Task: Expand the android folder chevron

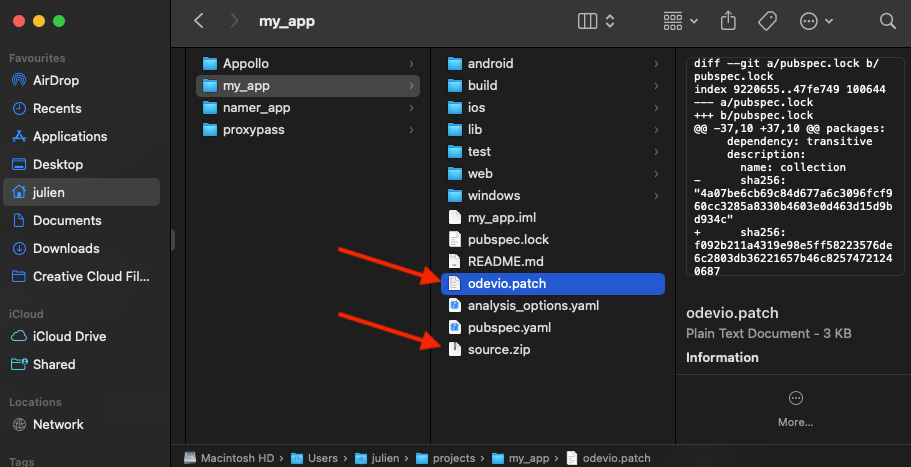Action: (656, 64)
